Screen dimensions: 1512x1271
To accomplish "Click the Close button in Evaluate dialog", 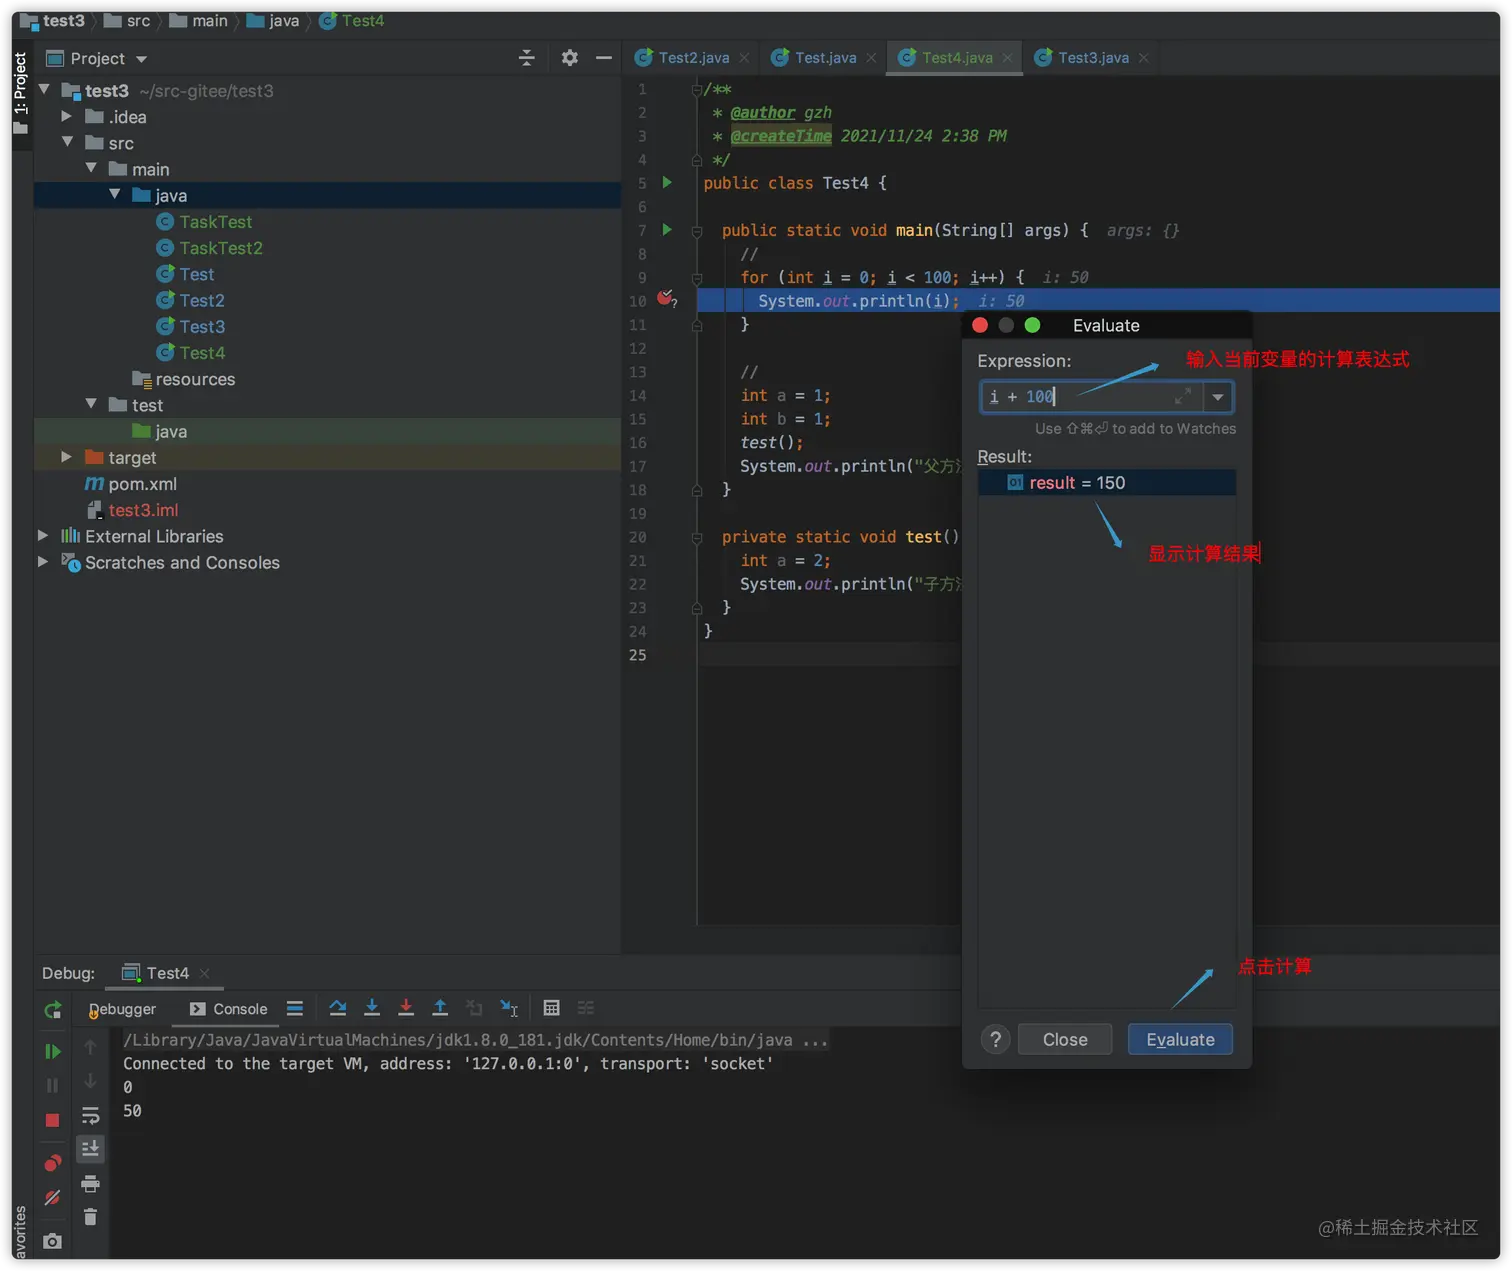I will 1065,1040.
